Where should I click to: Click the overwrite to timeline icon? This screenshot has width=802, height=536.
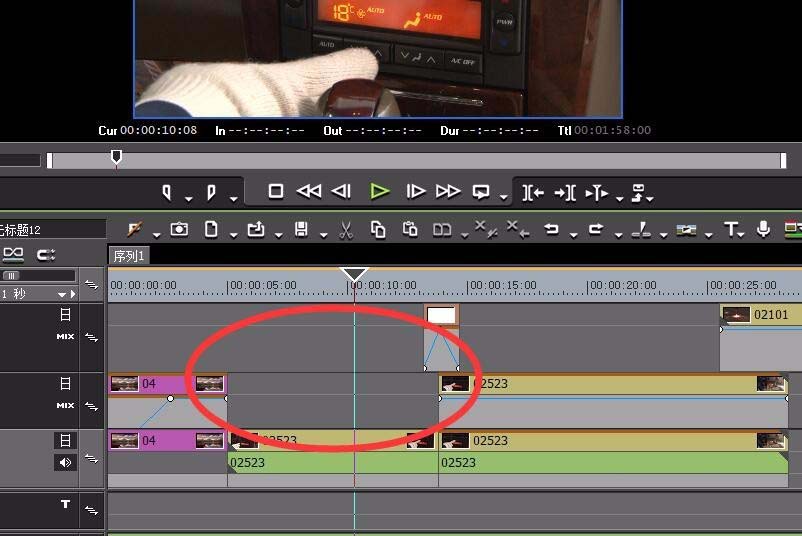pyautogui.click(x=565, y=193)
